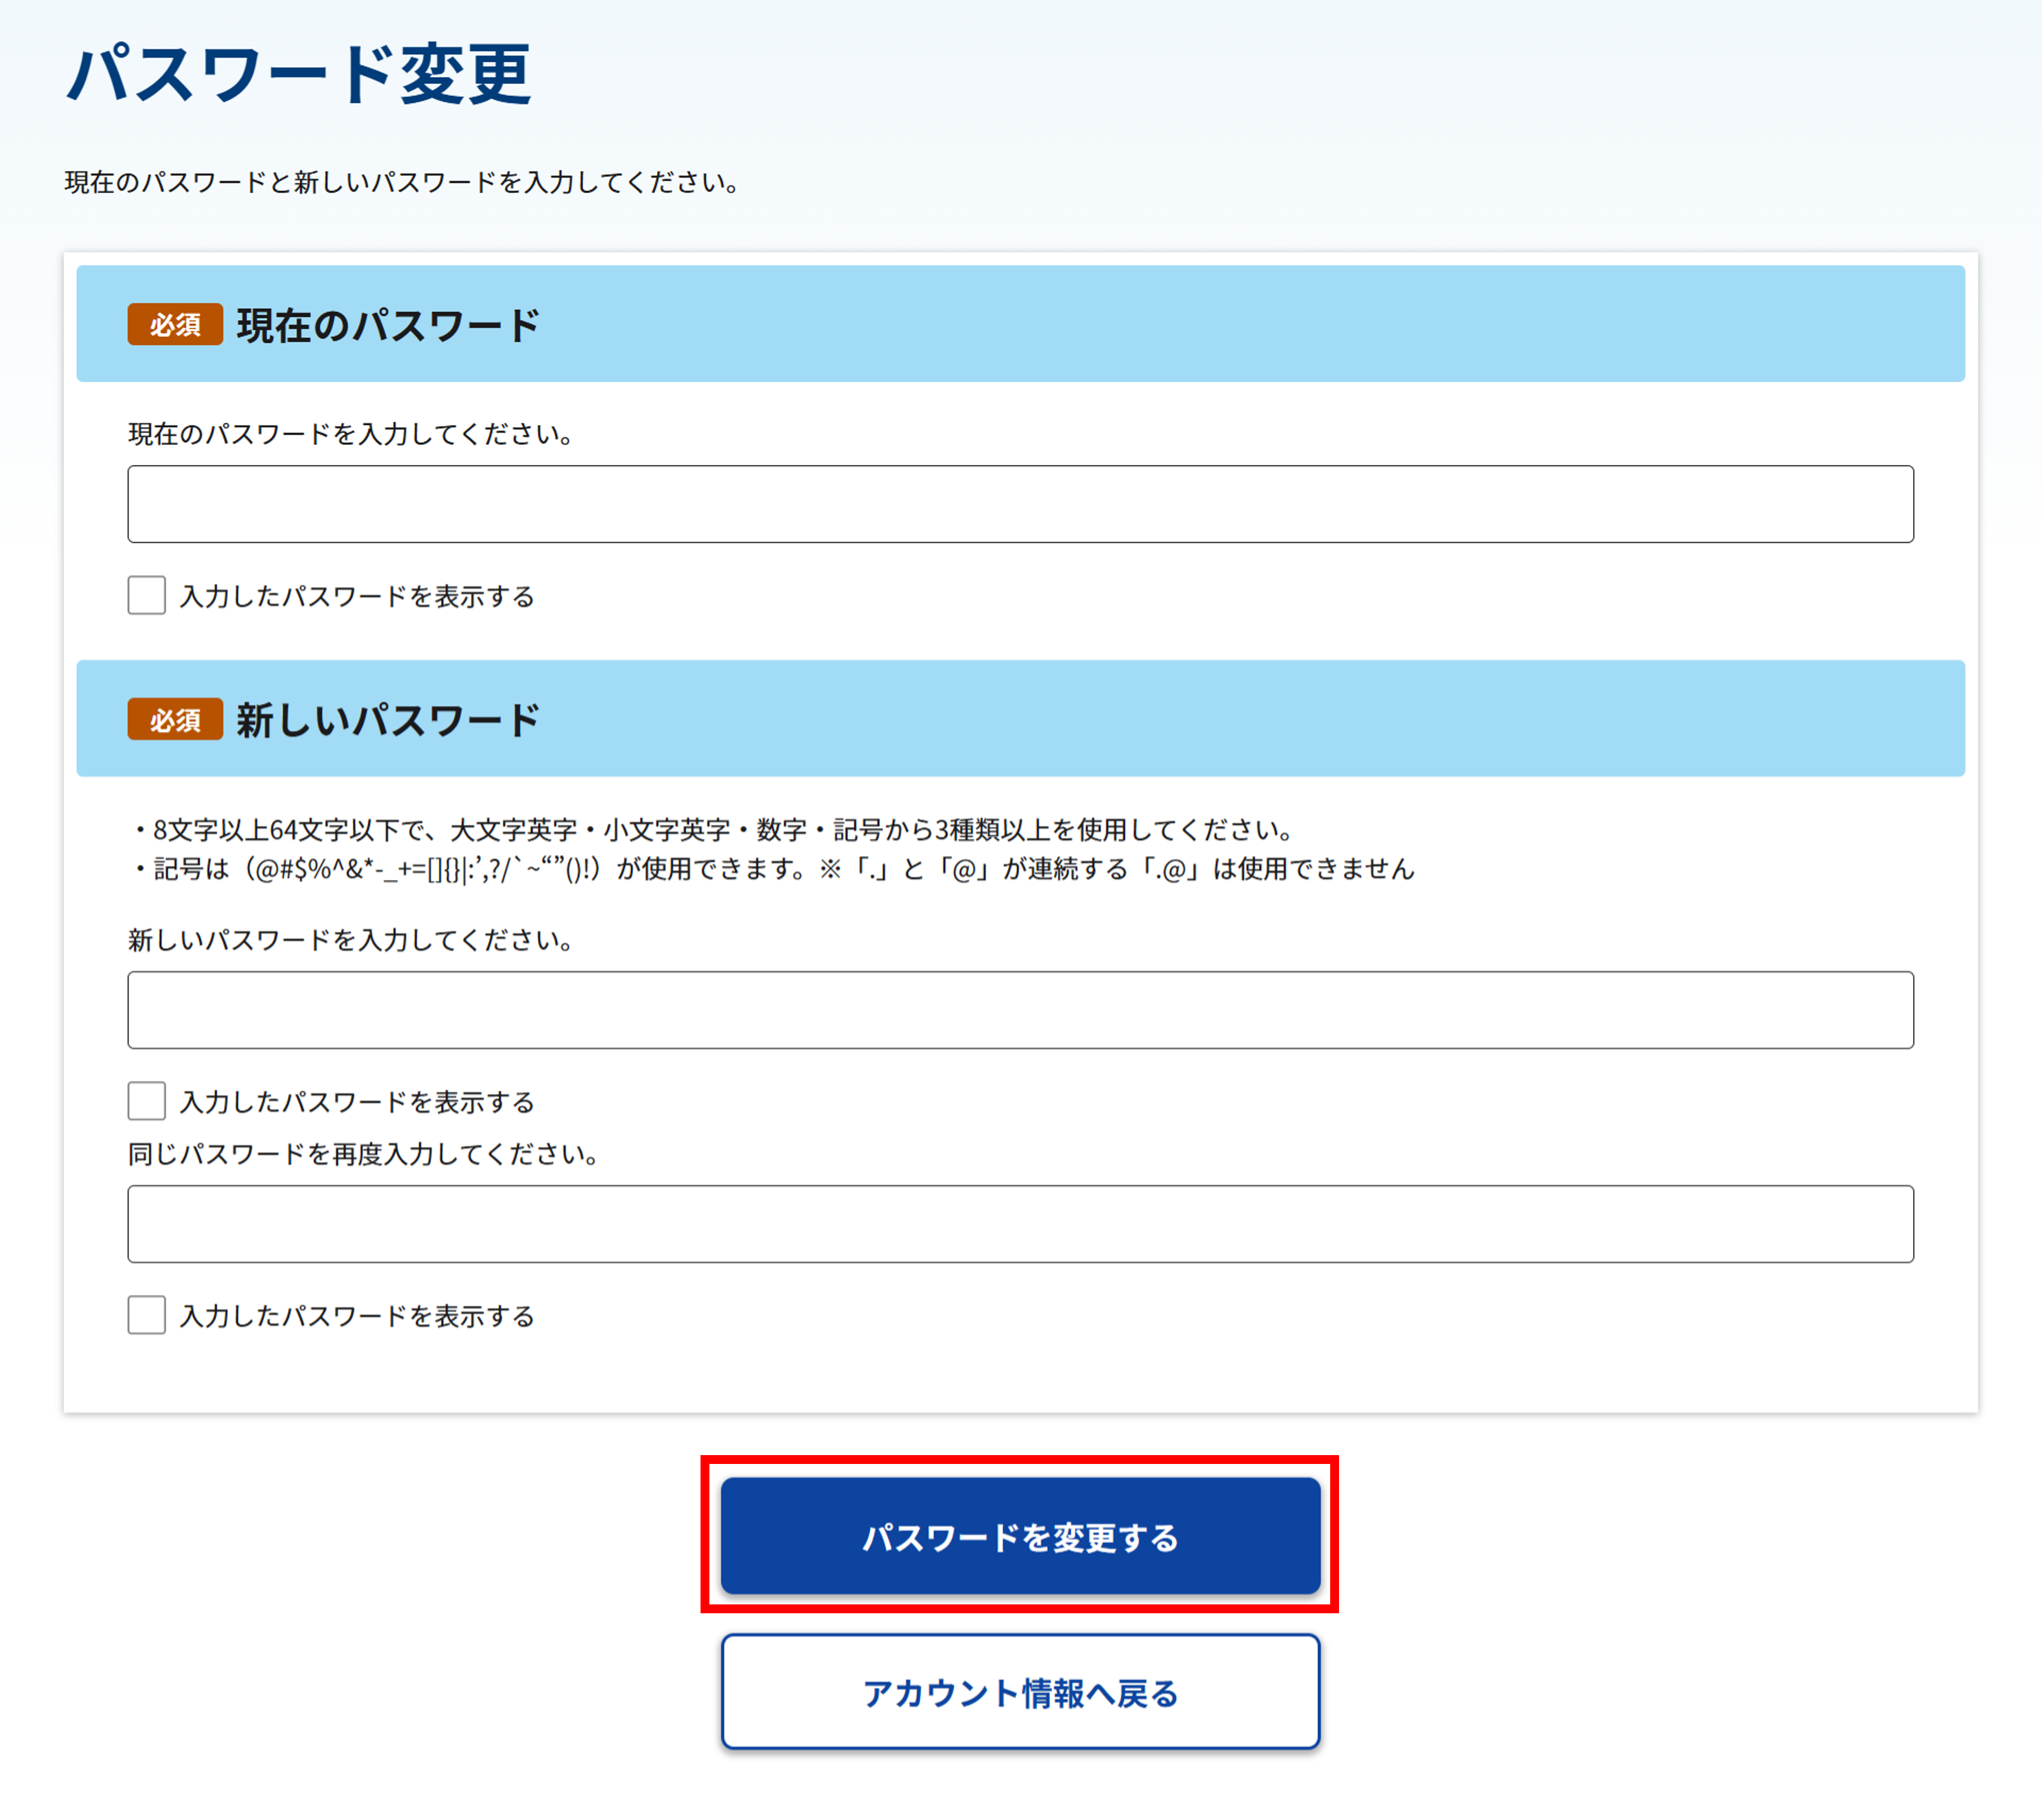Click アカウント情報へ戻る button
2044x1798 pixels.
pos(1021,1693)
